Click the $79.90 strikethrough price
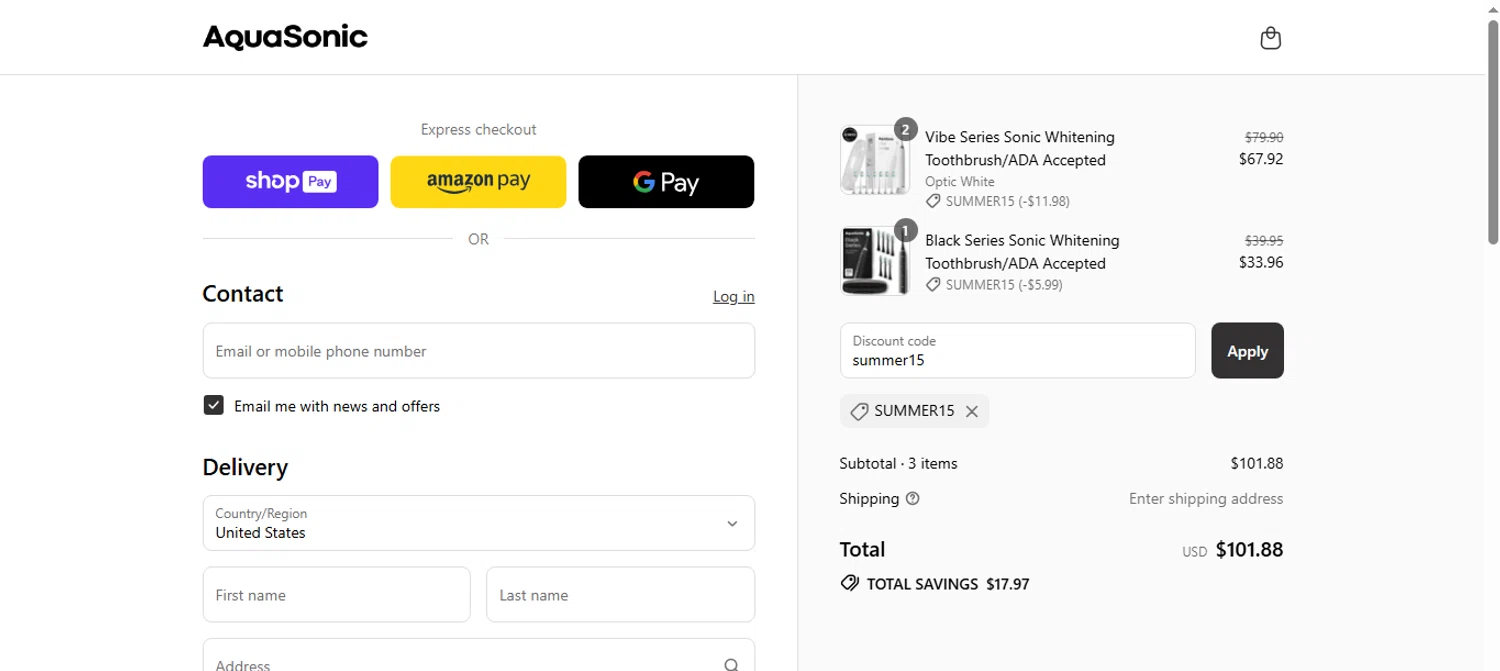The image size is (1500, 671). pos(1264,137)
